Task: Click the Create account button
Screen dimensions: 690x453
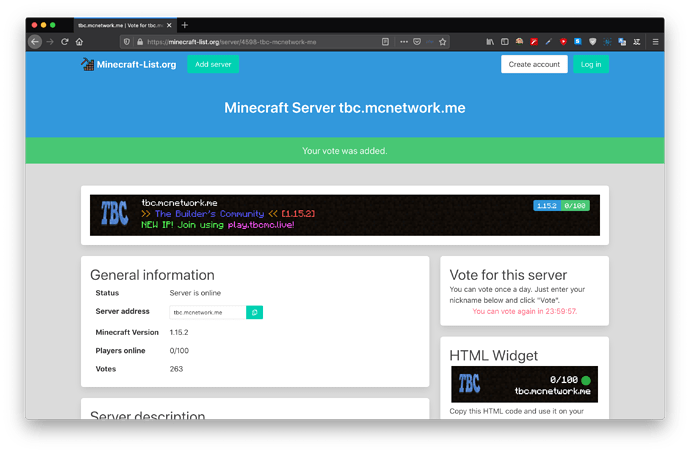Action: (x=534, y=64)
